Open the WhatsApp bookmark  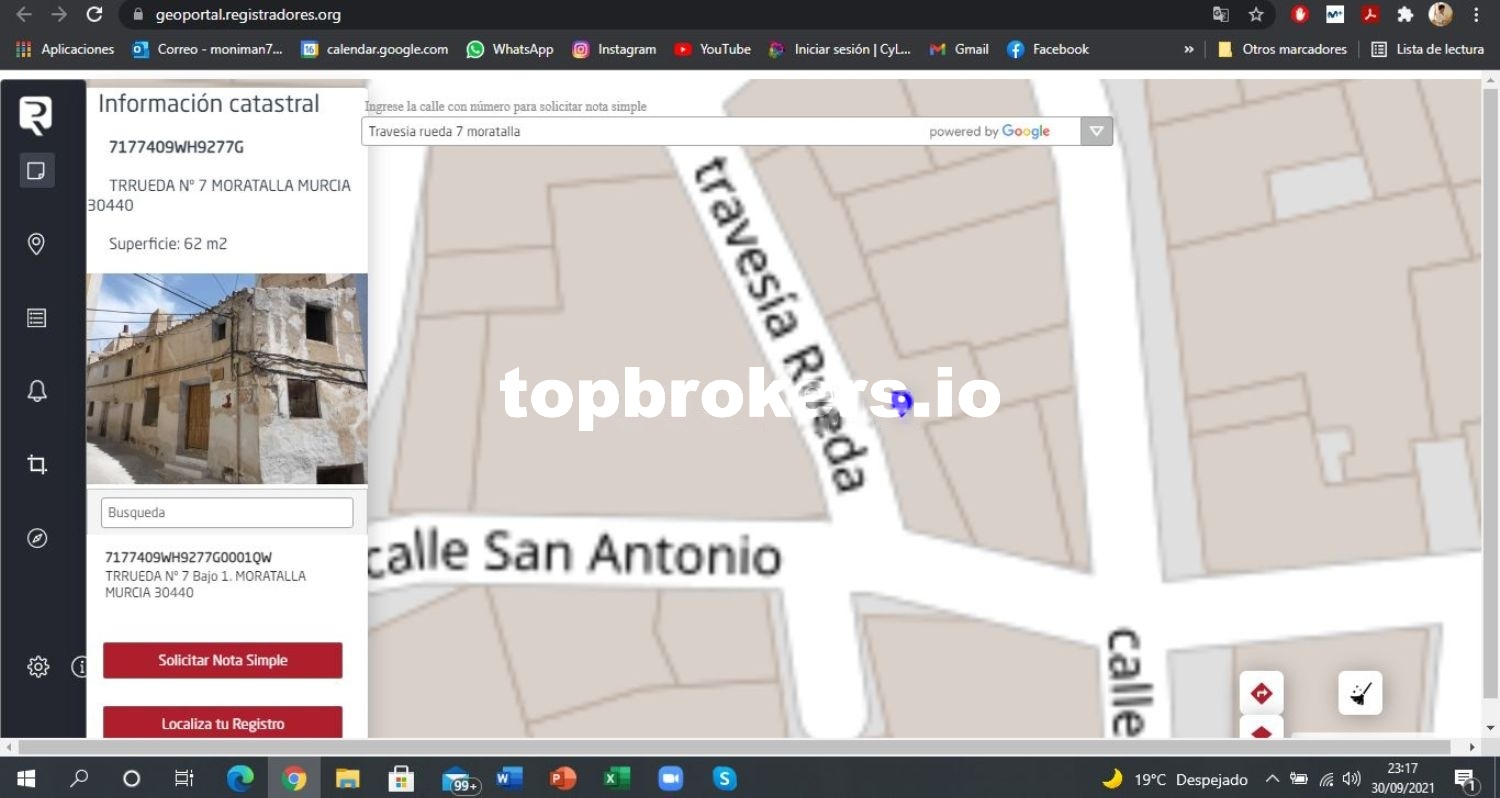pyautogui.click(x=510, y=49)
